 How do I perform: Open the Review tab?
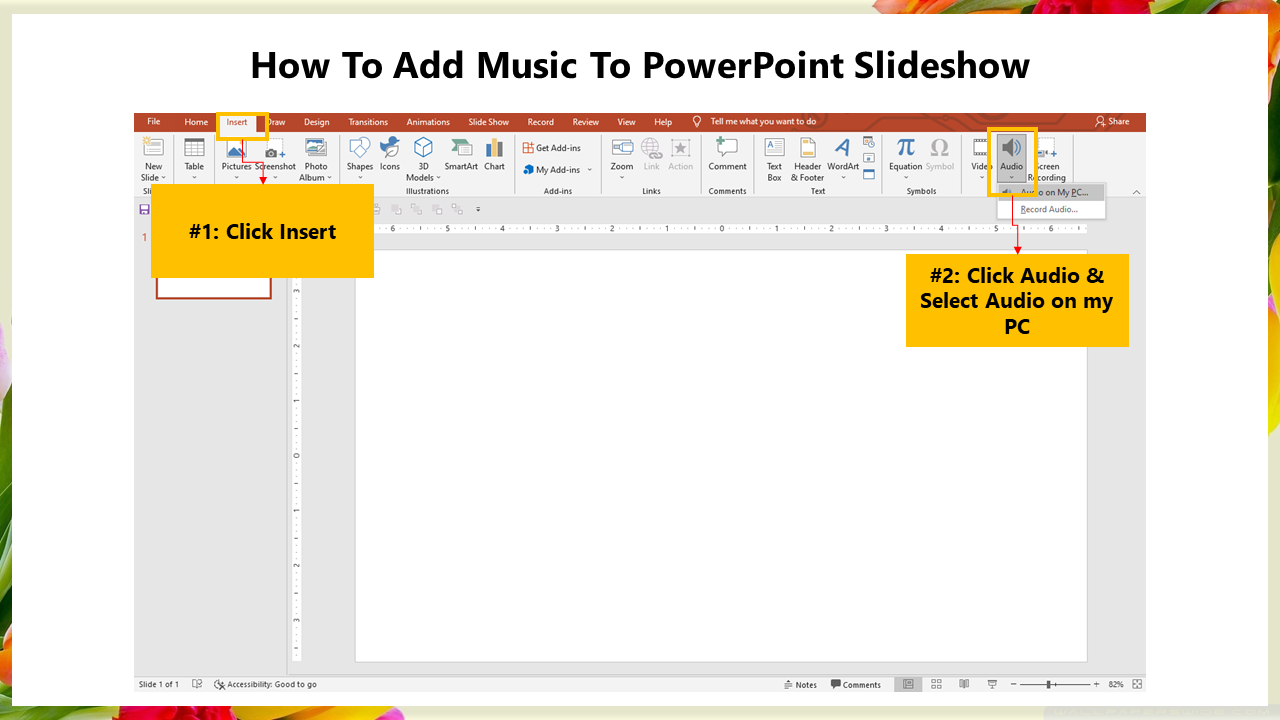[586, 122]
